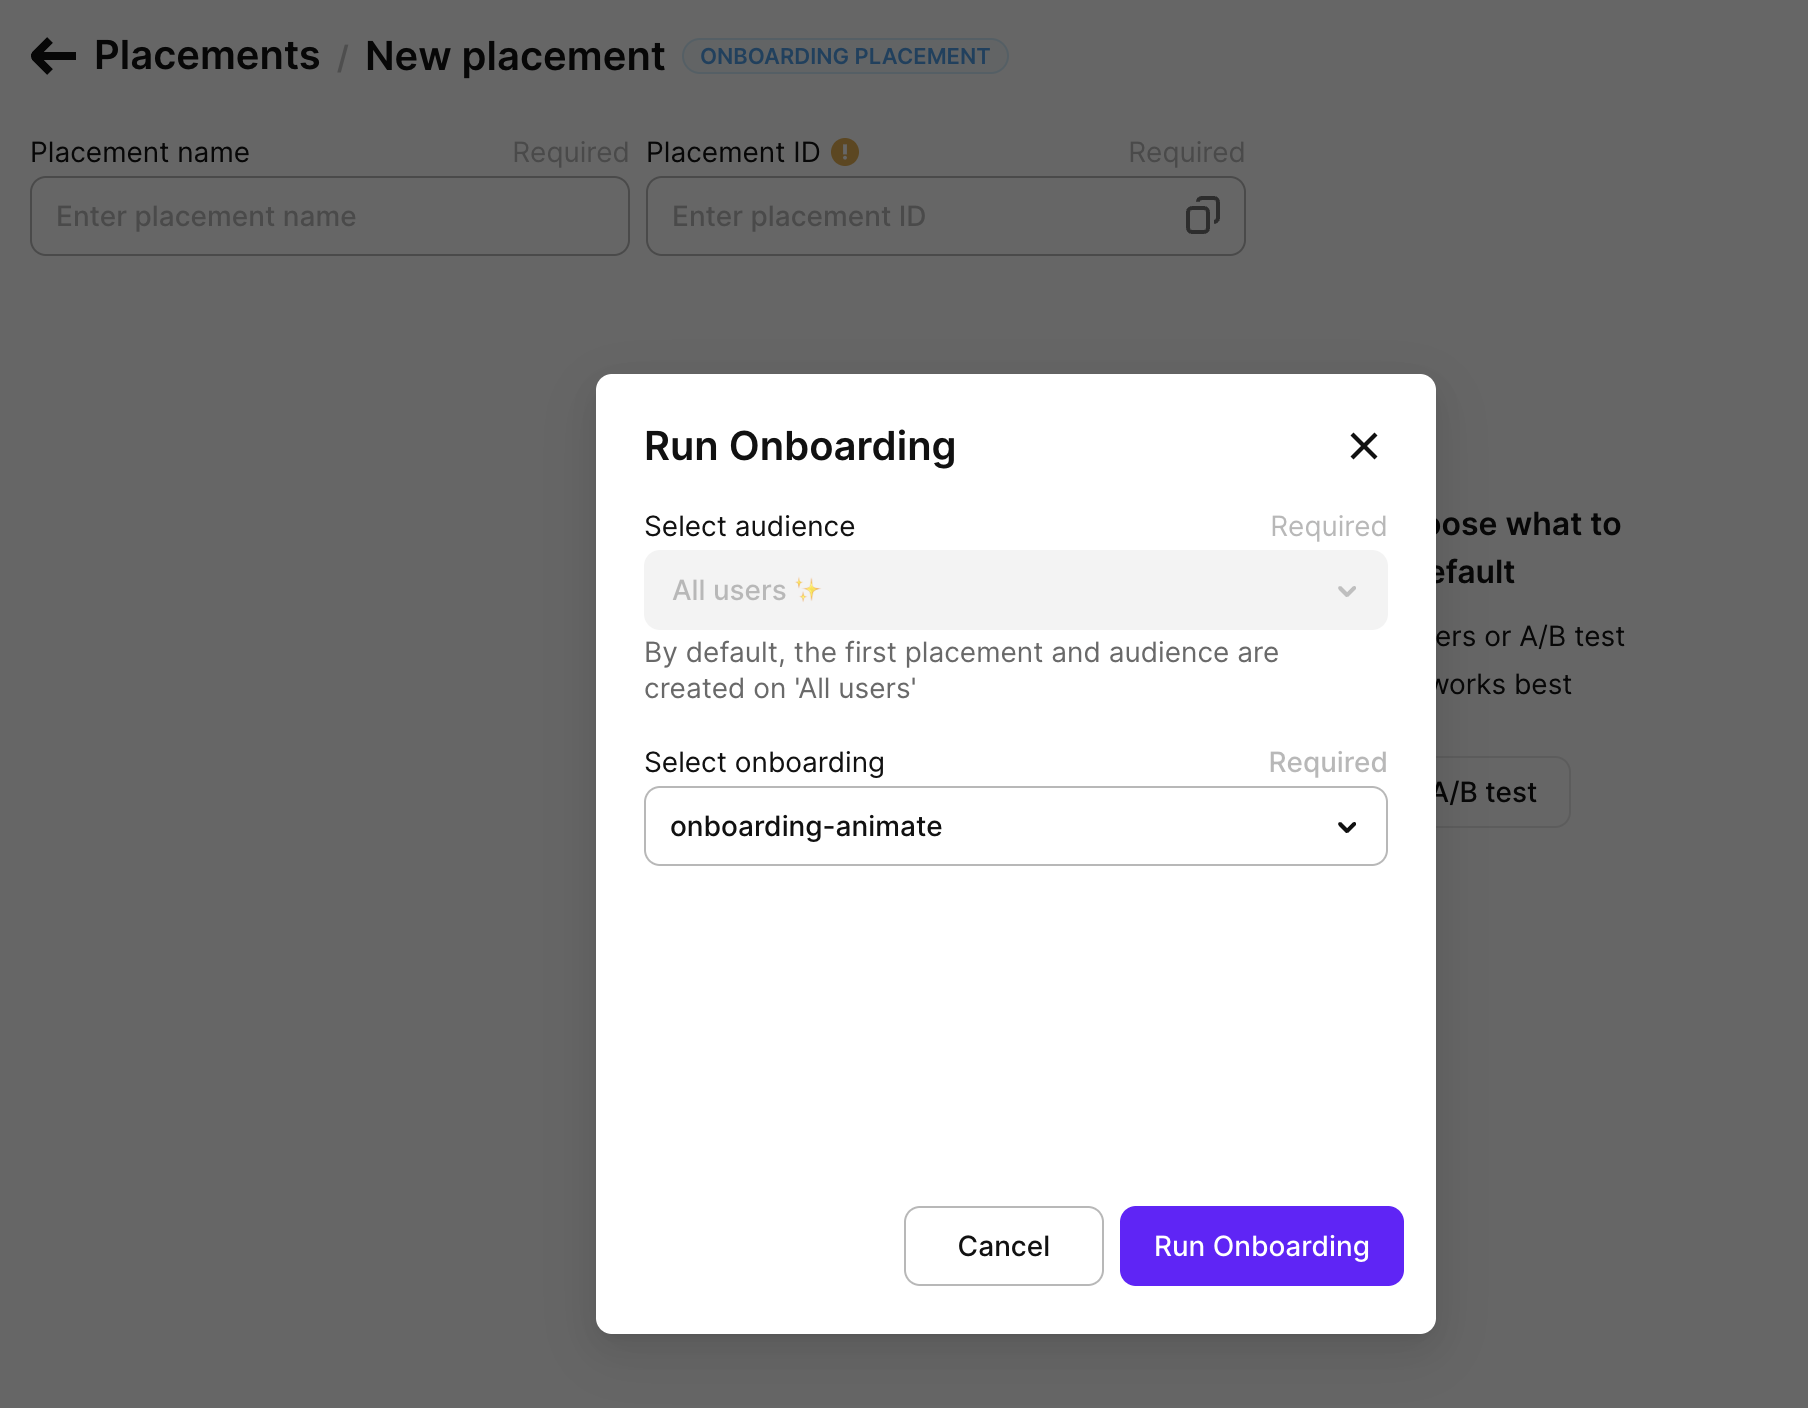Viewport: 1808px width, 1408px height.
Task: Click the Required label for Select audience
Action: pos(1327,526)
